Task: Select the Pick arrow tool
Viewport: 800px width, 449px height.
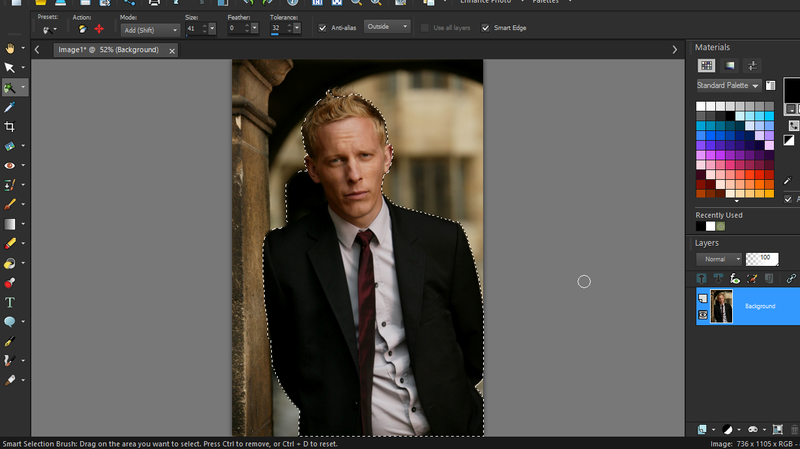Action: pos(10,67)
